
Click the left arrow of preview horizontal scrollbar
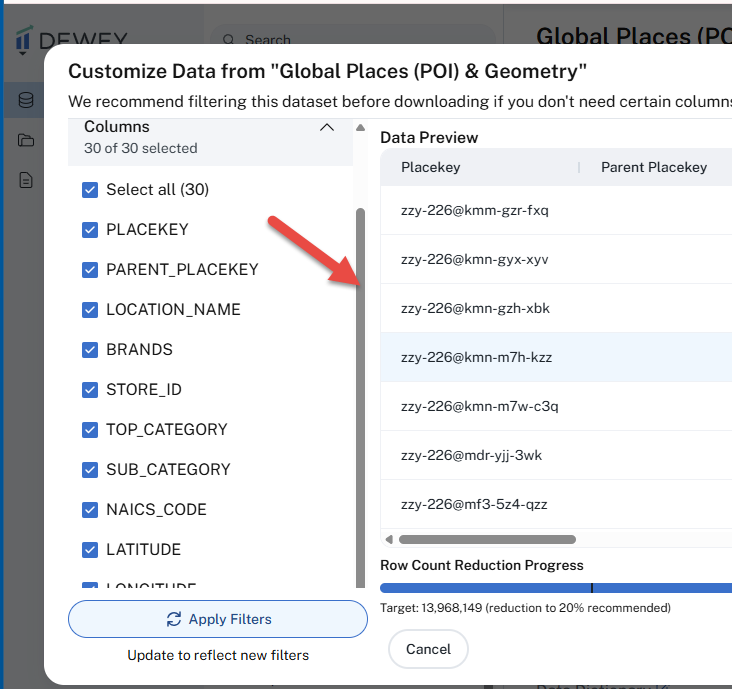pos(389,540)
